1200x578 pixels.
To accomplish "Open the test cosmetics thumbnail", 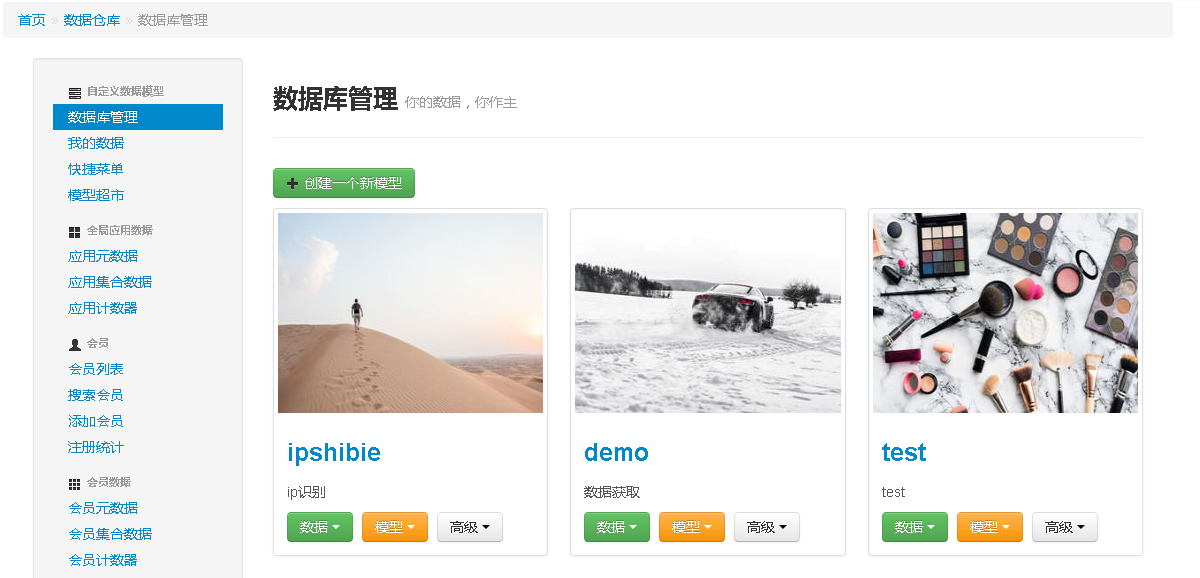I will (x=1005, y=313).
